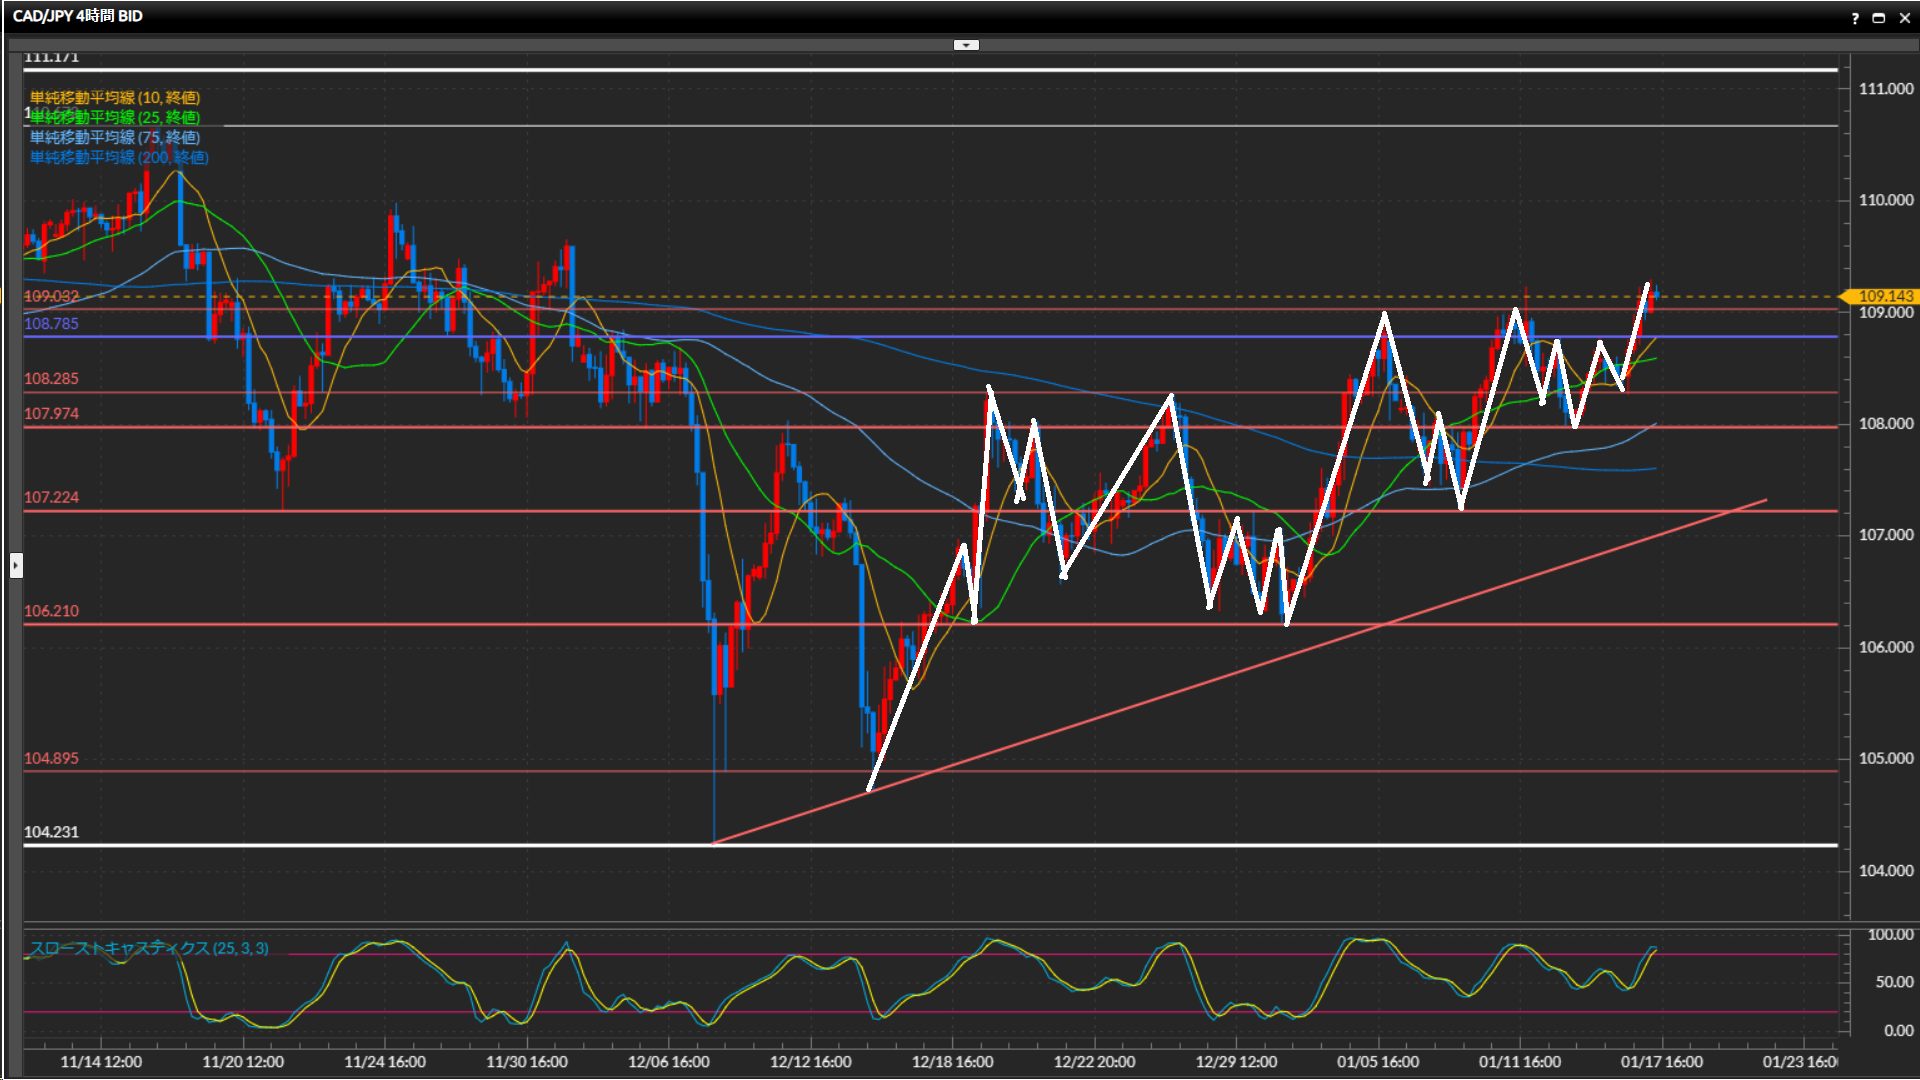The width and height of the screenshot is (1920, 1080).
Task: Expand the left side panel arrow
Action: pos(16,566)
